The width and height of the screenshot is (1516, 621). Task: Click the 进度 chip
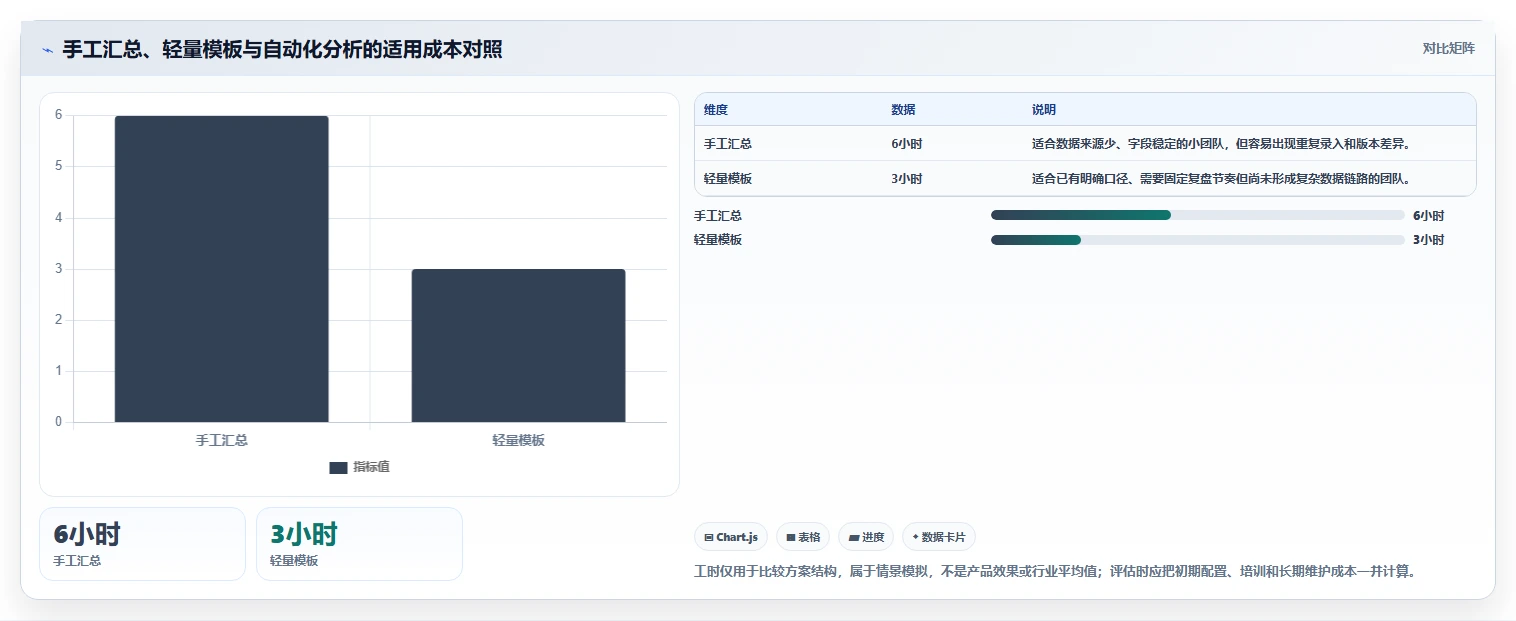pyautogui.click(x=866, y=537)
